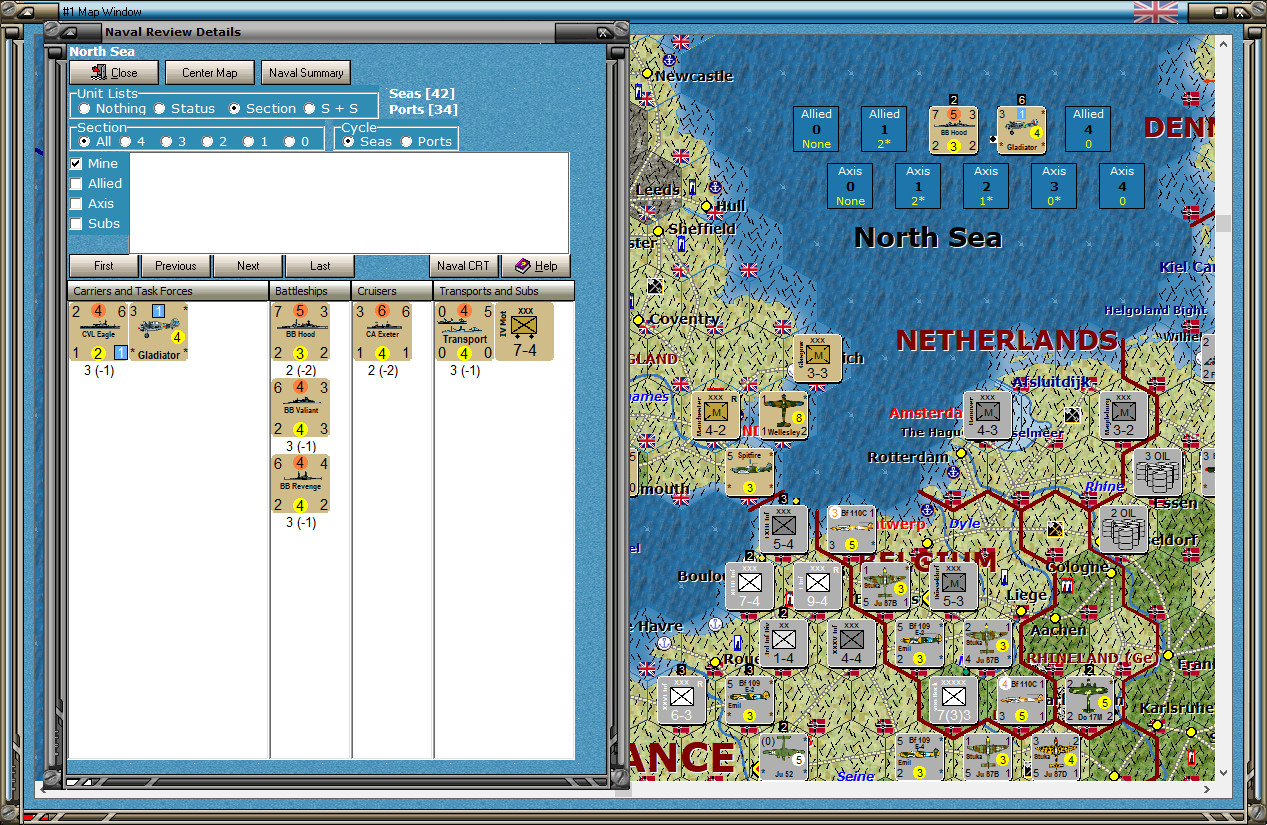This screenshot has height=825, width=1267.
Task: Click the British flag marker near Newcastle
Action: point(679,43)
